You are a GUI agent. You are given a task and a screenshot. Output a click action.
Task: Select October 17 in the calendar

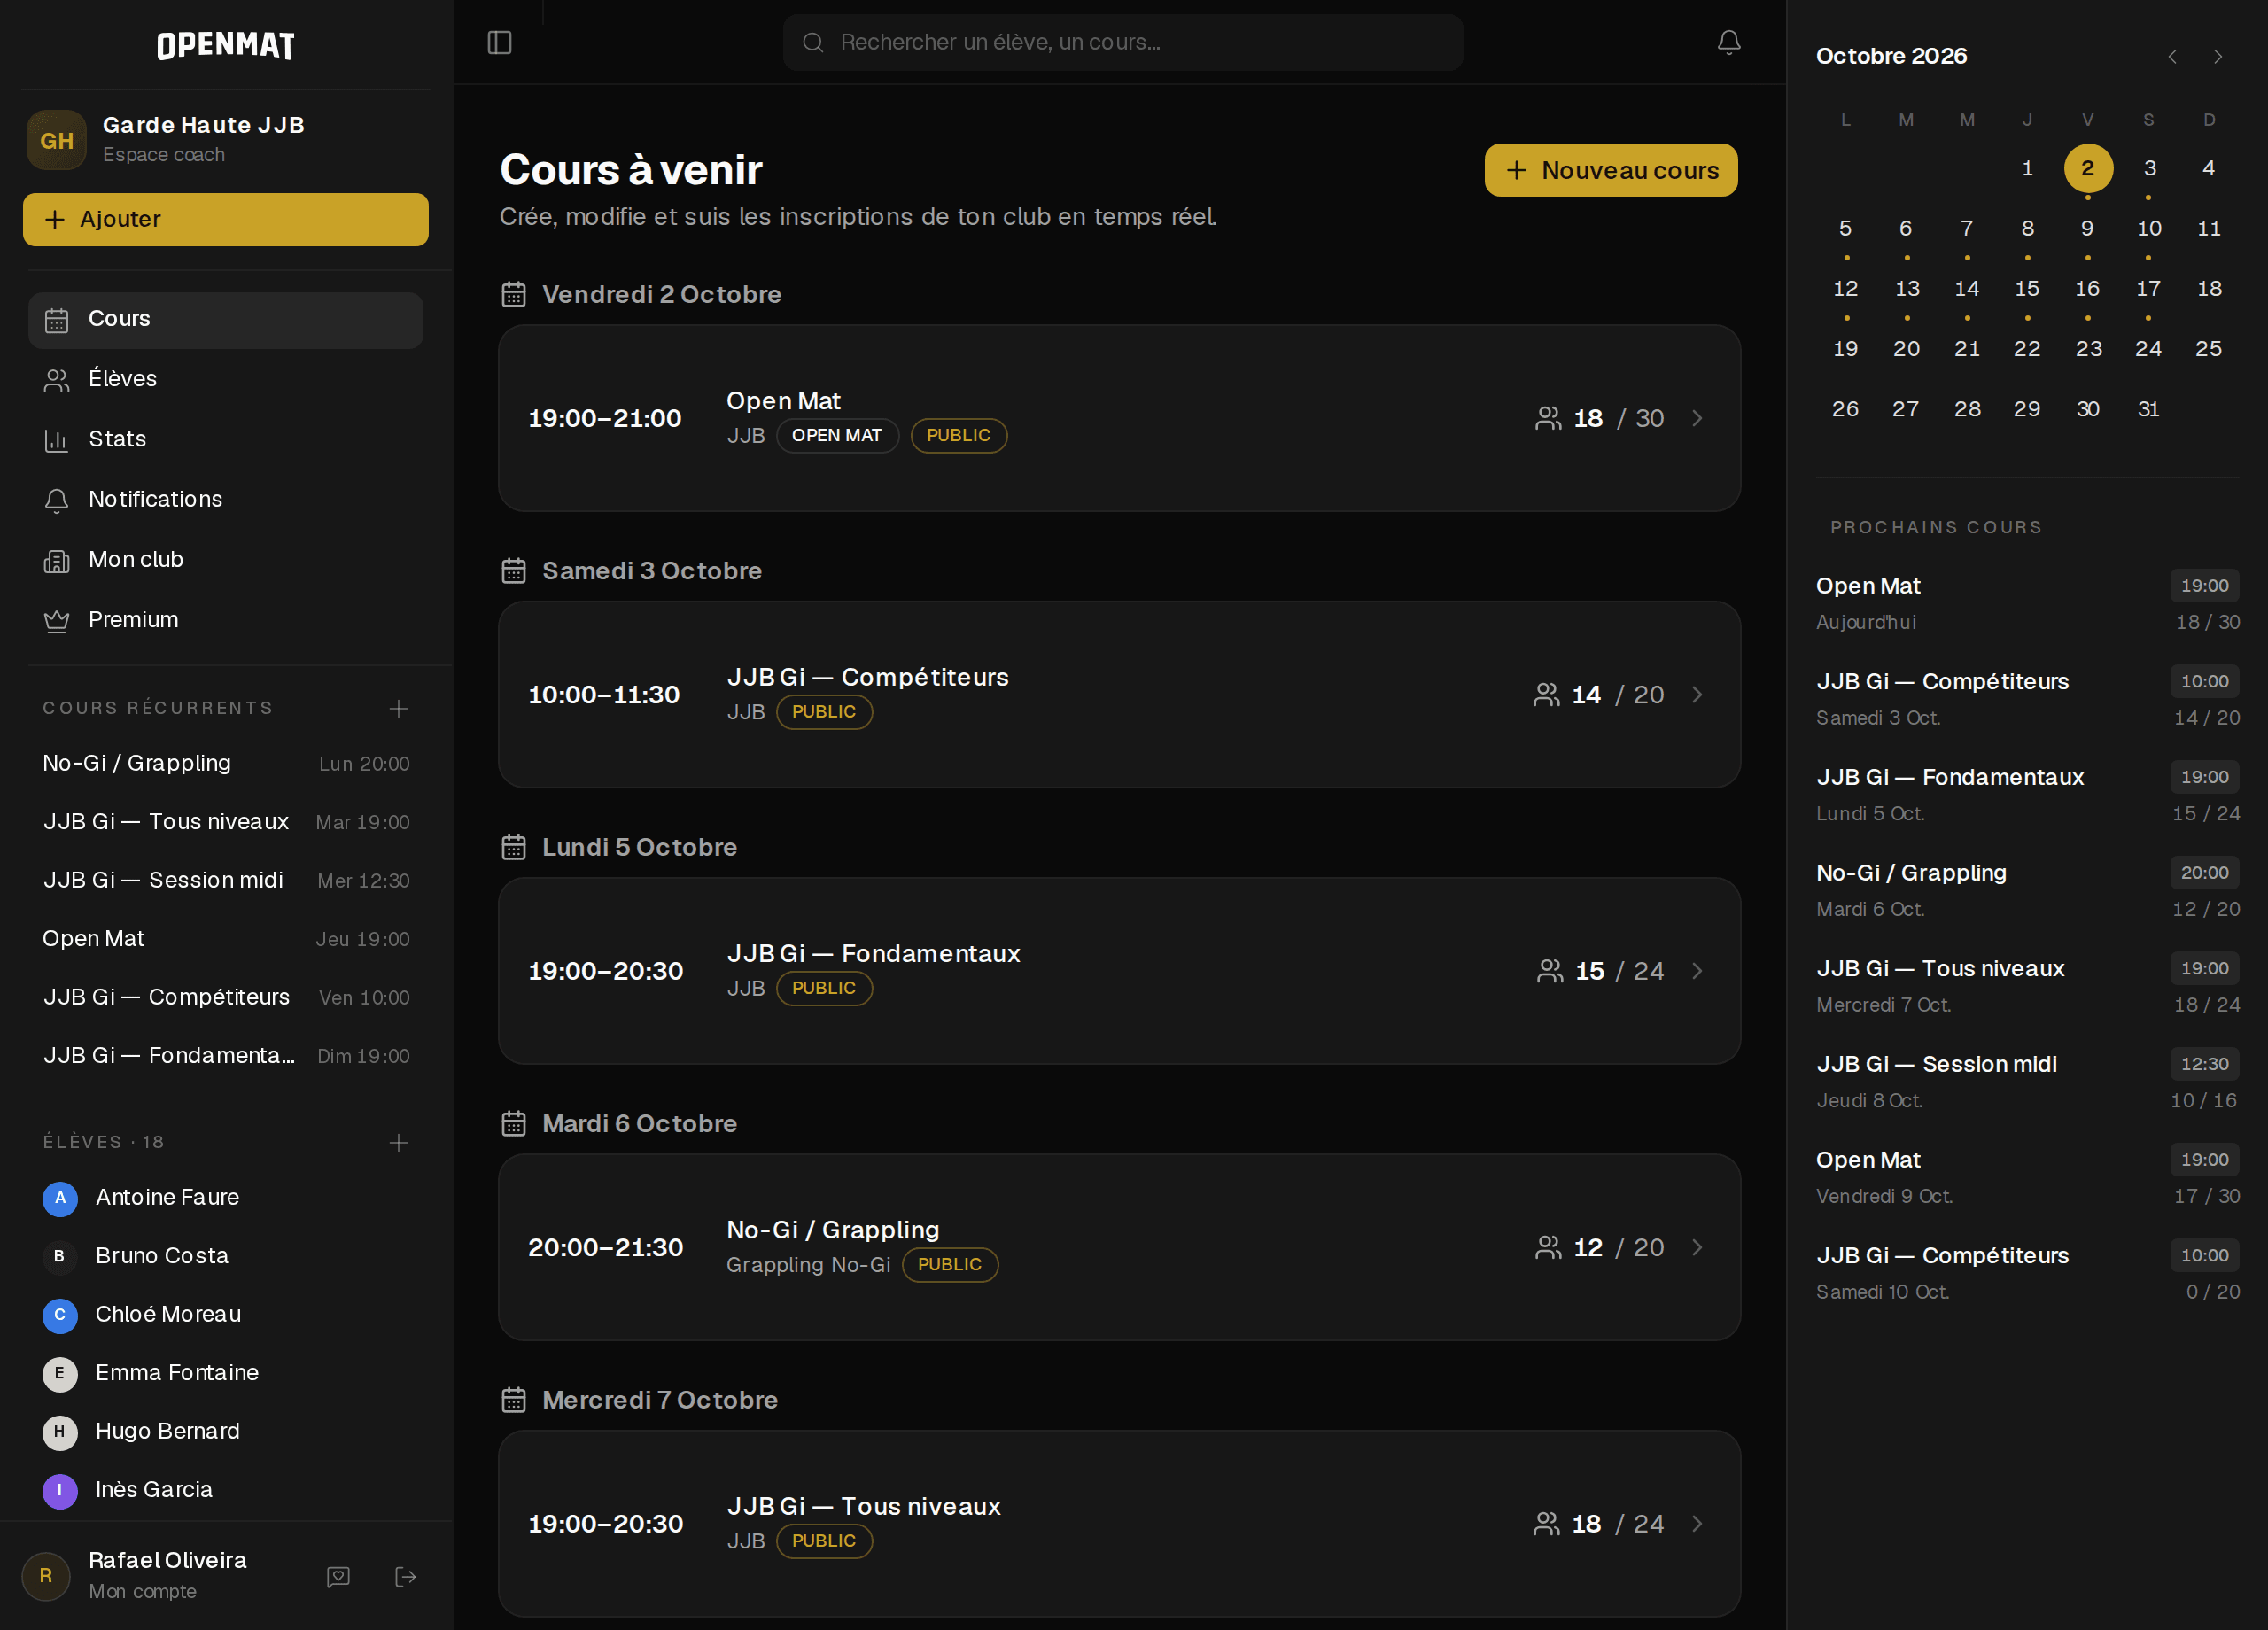2148,289
